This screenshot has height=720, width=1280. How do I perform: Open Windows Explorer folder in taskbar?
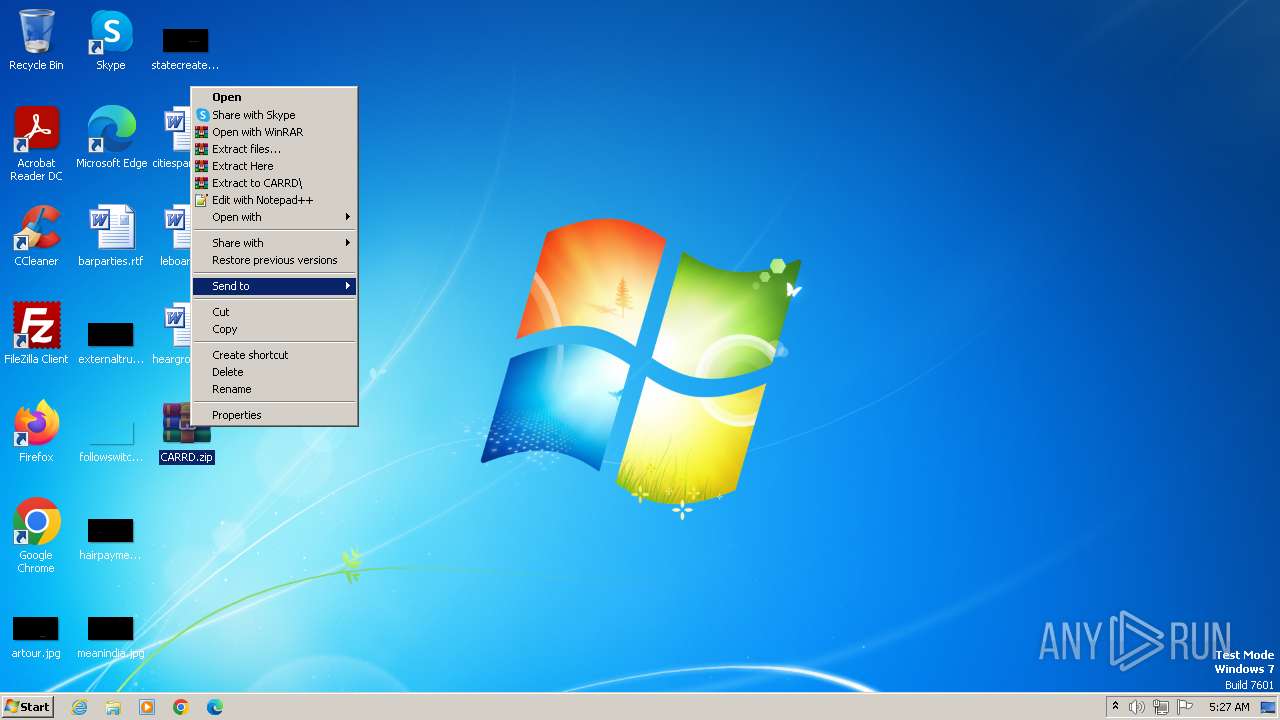(x=113, y=707)
